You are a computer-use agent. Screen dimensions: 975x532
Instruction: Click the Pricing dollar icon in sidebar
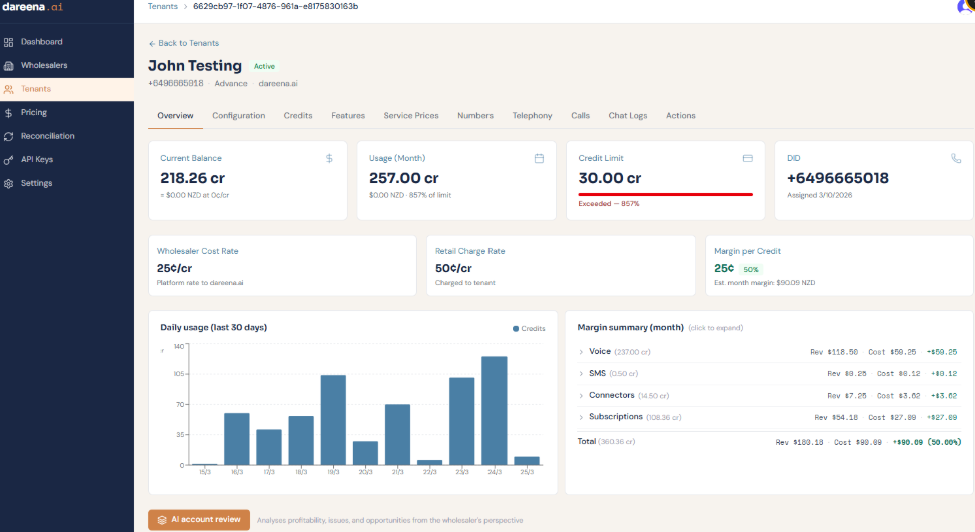[9, 113]
